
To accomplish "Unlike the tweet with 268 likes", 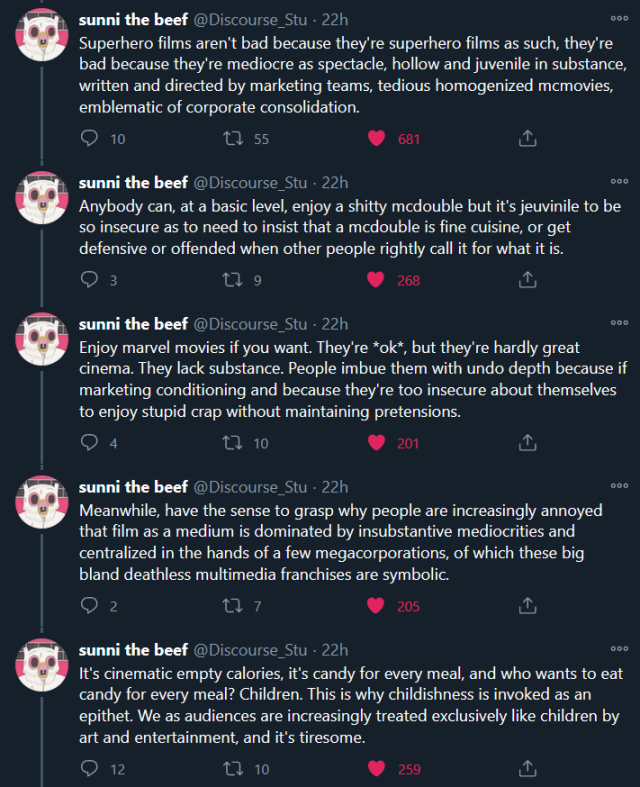I will 376,280.
